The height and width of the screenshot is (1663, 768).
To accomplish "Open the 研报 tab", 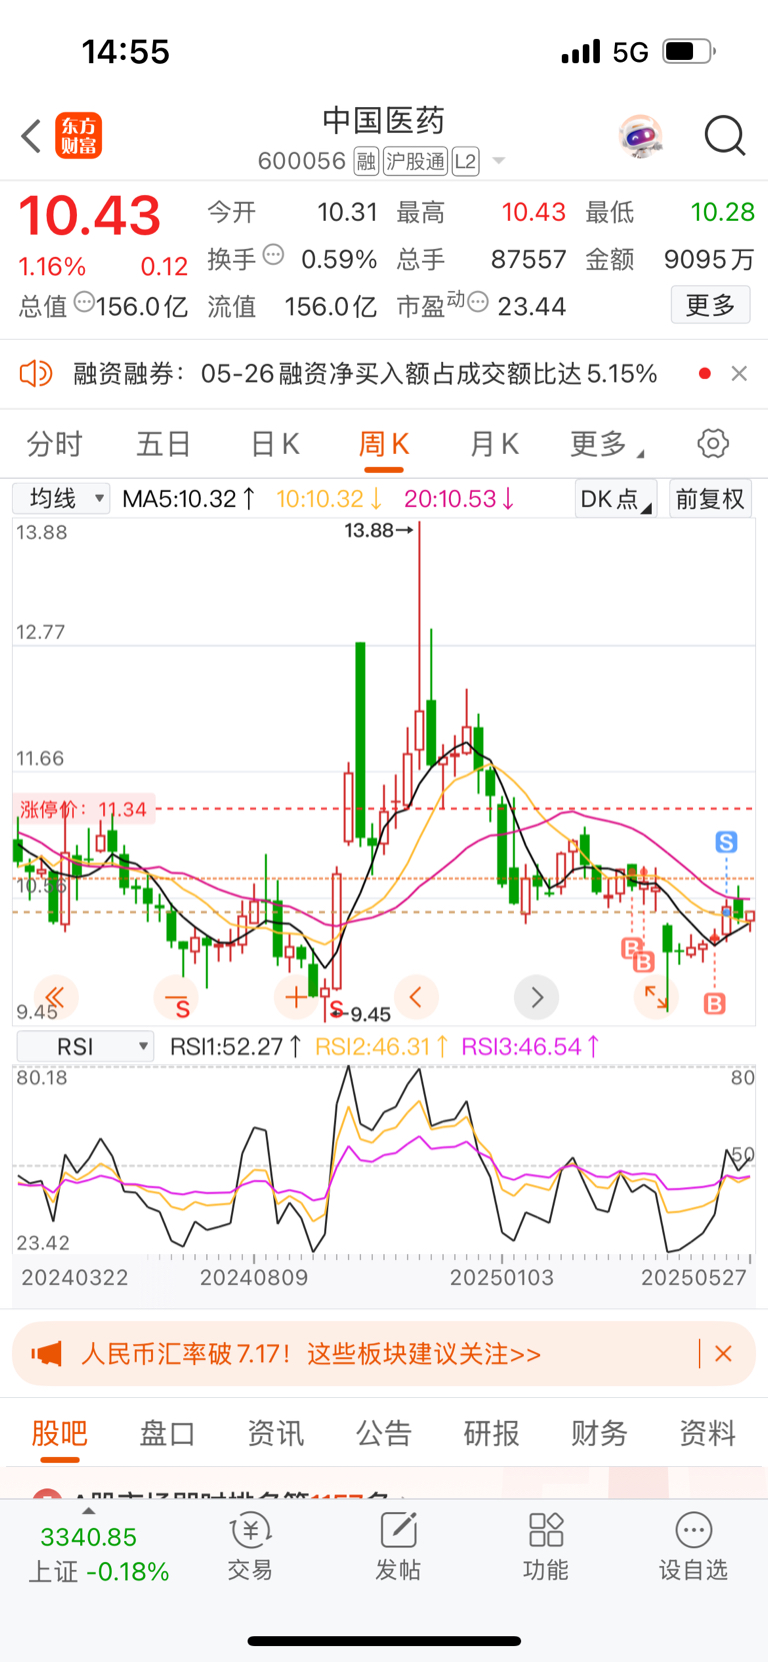I will 491,1433.
